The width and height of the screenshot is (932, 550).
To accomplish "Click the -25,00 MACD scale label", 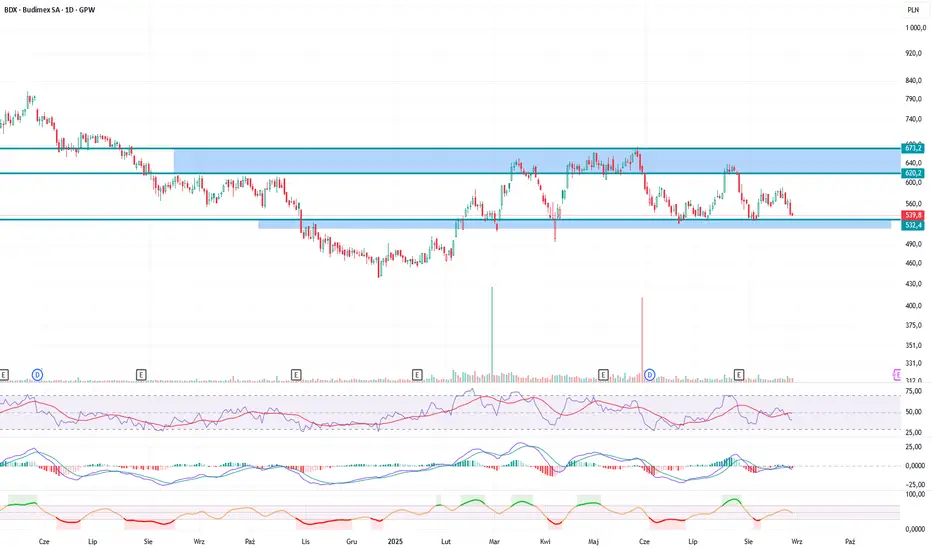I will [x=914, y=484].
